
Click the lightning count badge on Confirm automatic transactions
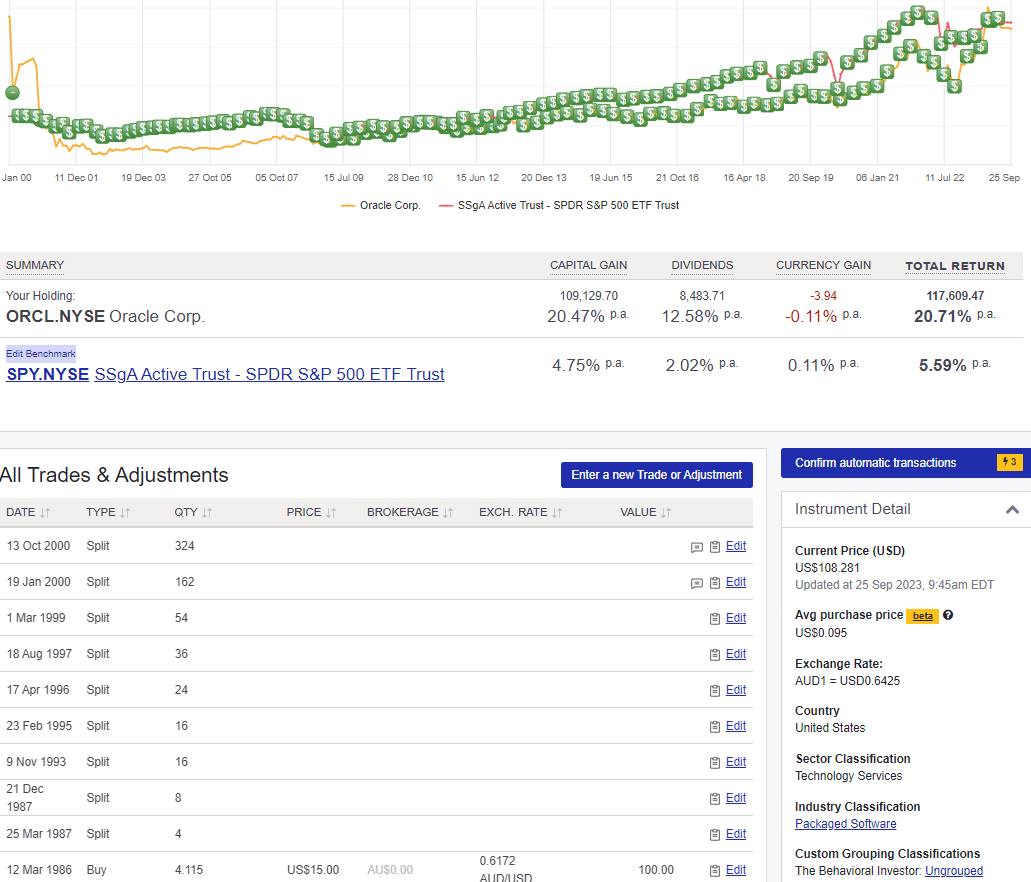[x=1009, y=462]
